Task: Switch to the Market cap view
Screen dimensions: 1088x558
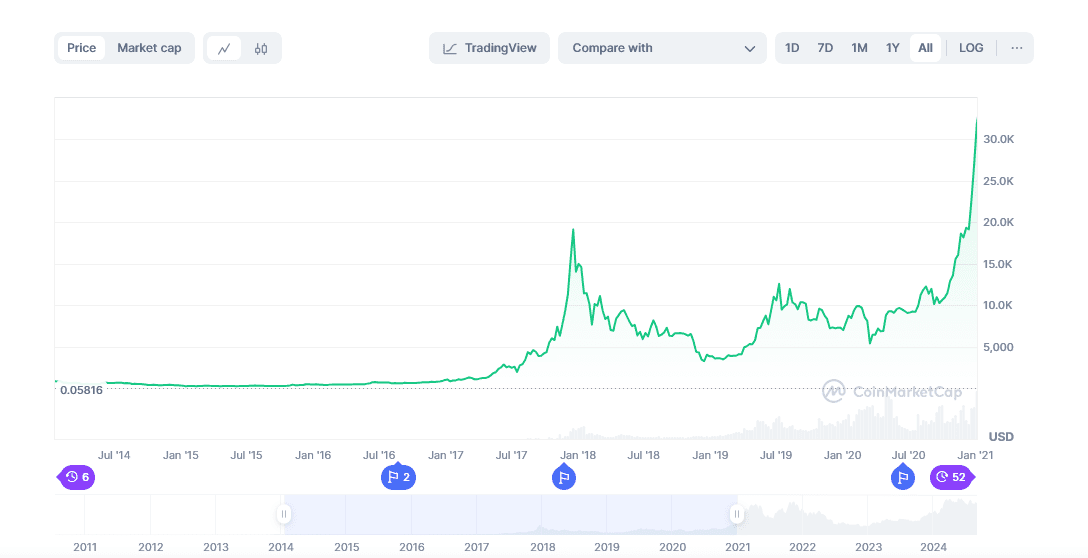Action: pyautogui.click(x=149, y=48)
